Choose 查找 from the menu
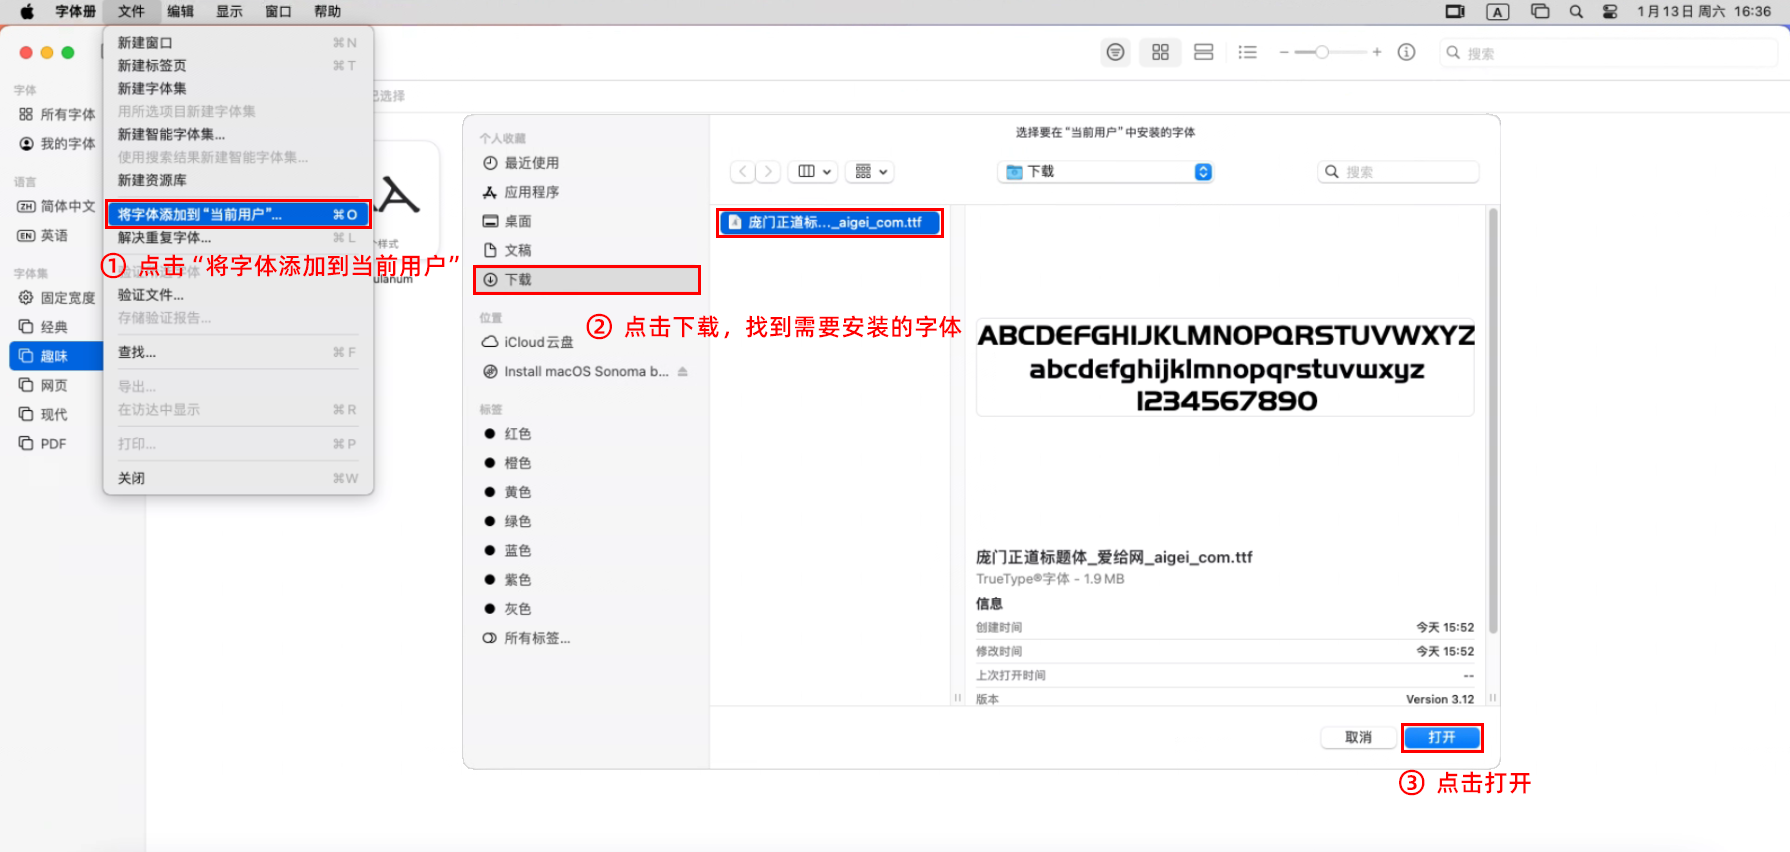Viewport: 1790px width, 852px height. (x=238, y=352)
